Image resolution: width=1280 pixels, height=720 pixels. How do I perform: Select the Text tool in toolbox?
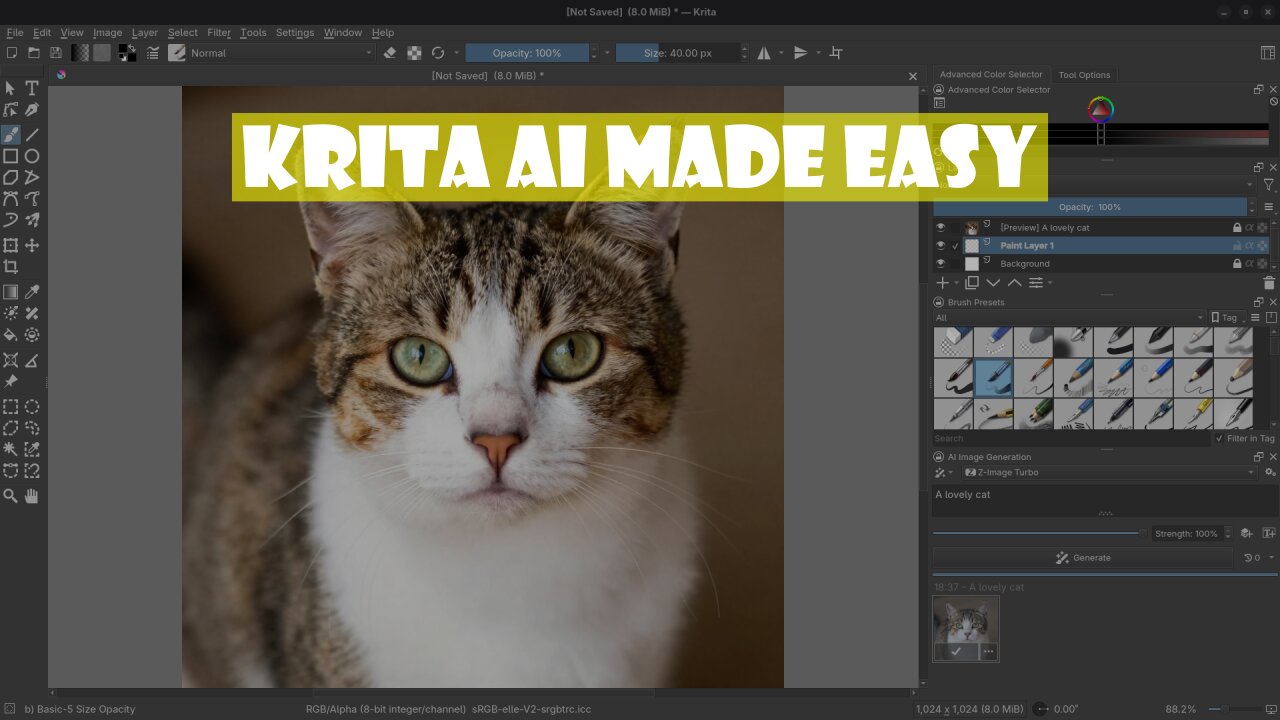pyautogui.click(x=32, y=88)
